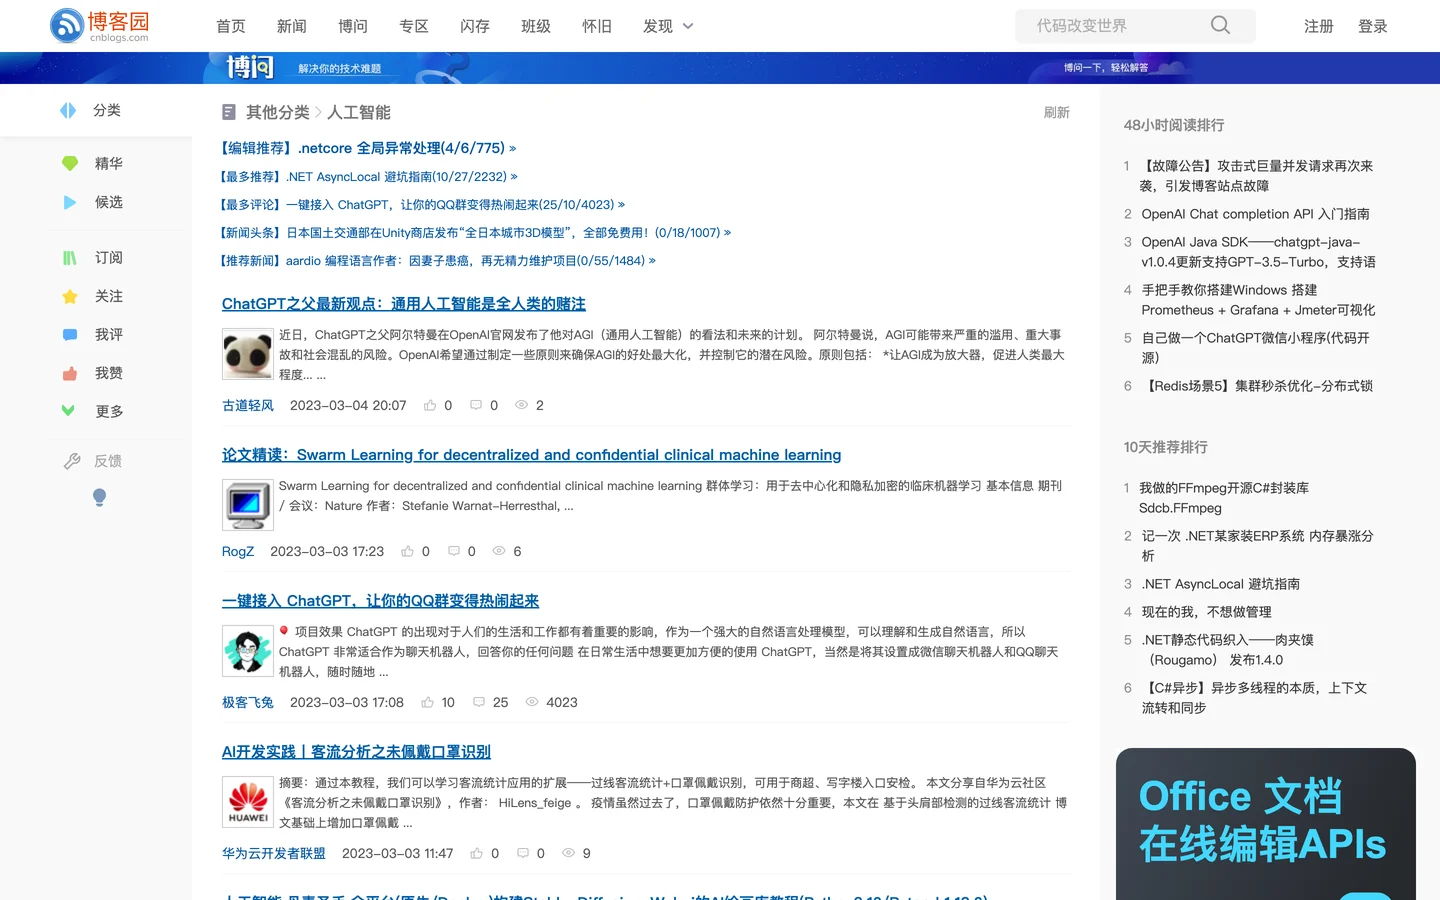Open the 专区 navigation item
The width and height of the screenshot is (1440, 900).
pyautogui.click(x=414, y=26)
